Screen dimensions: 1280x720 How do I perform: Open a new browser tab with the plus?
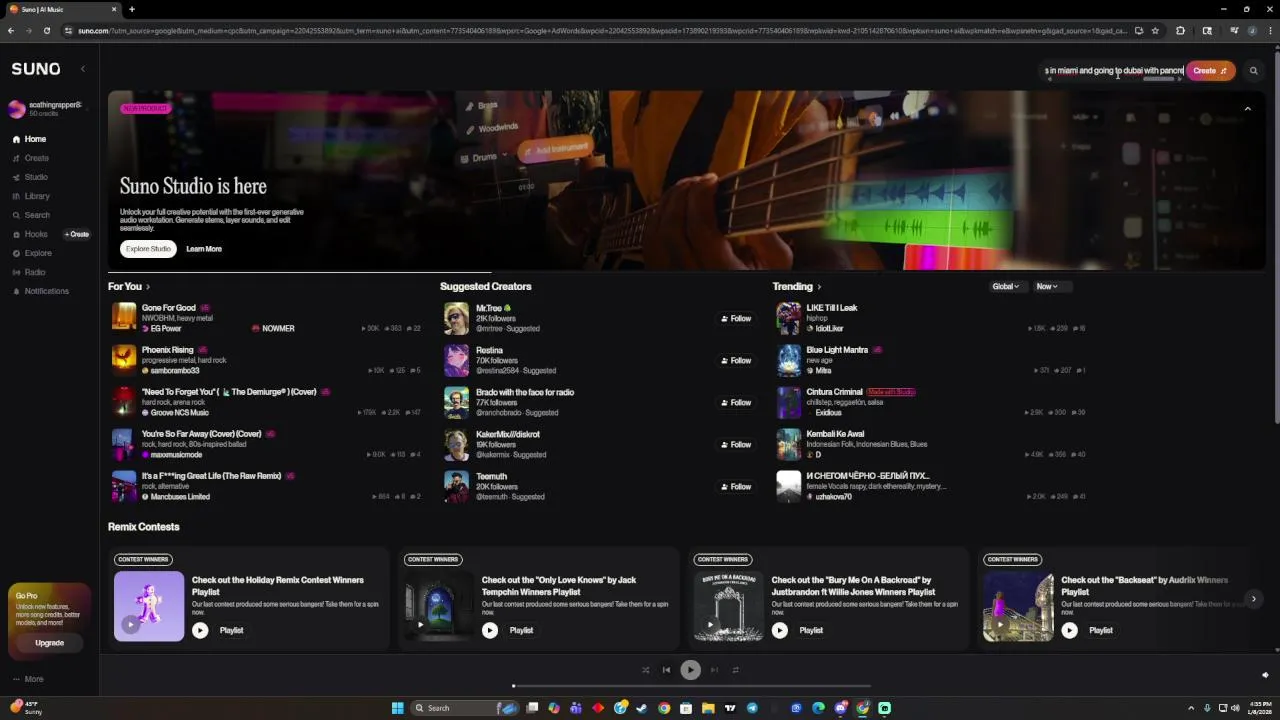click(x=131, y=9)
